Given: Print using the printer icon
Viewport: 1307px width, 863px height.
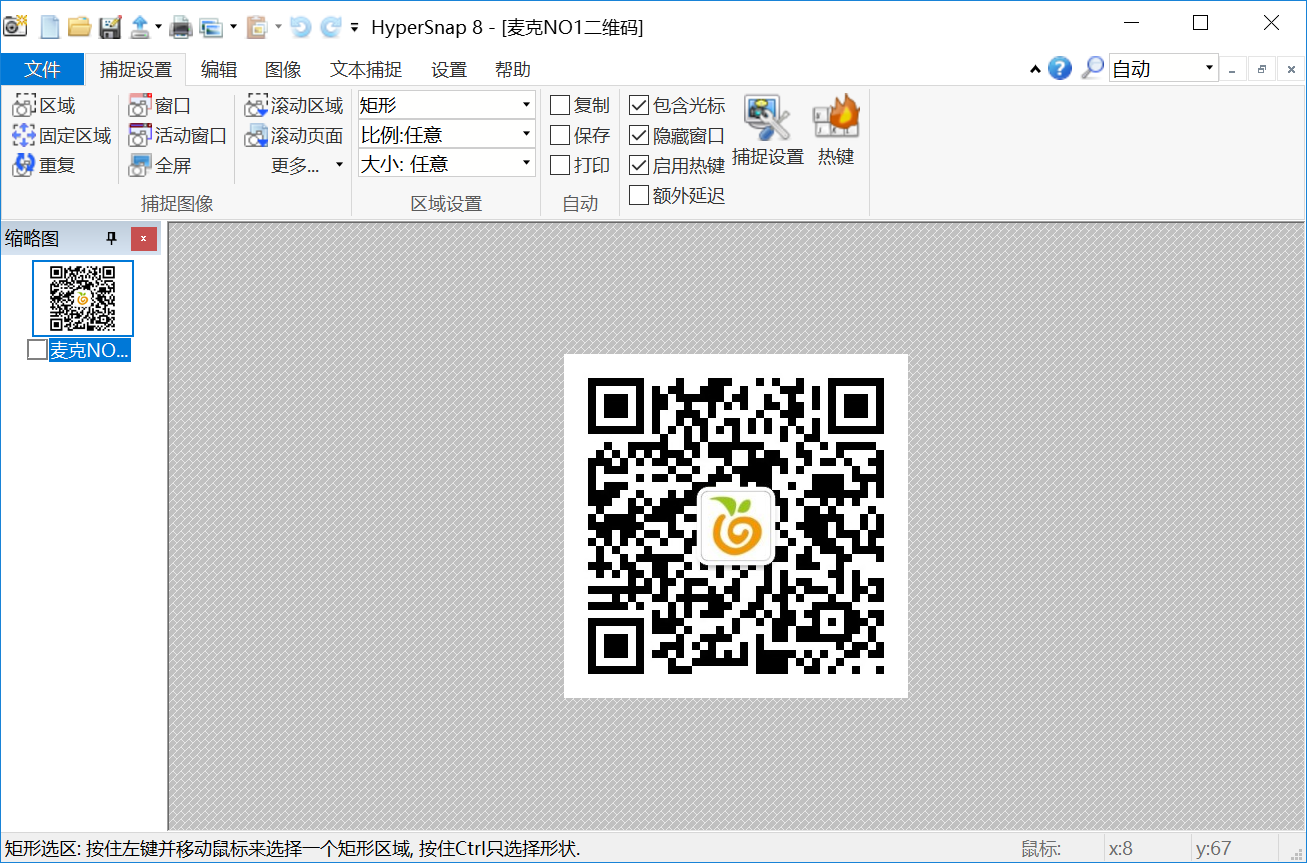Looking at the screenshot, I should tap(180, 27).
